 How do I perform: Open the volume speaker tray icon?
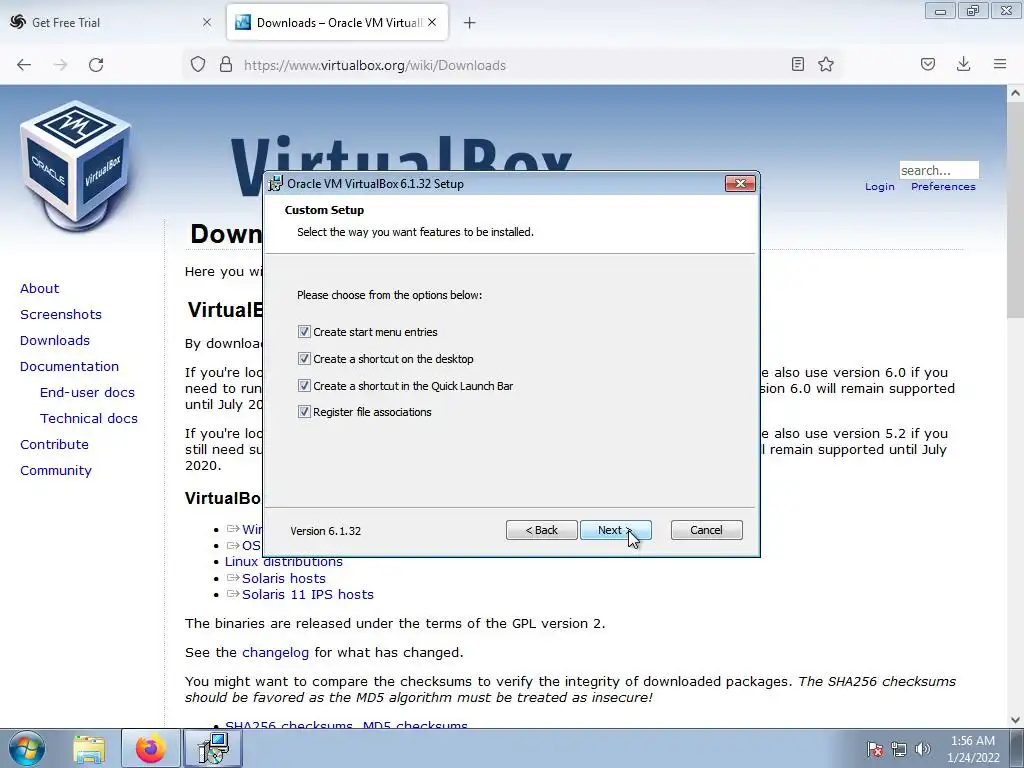(x=922, y=749)
